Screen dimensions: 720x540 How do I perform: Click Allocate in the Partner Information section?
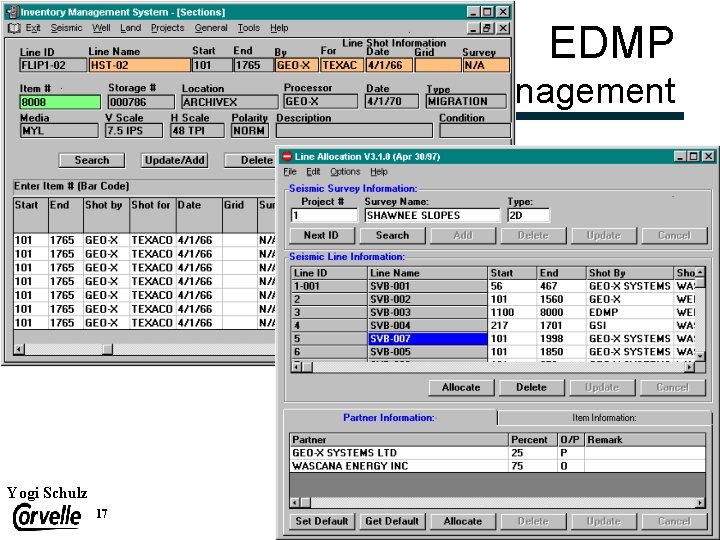pyautogui.click(x=463, y=522)
